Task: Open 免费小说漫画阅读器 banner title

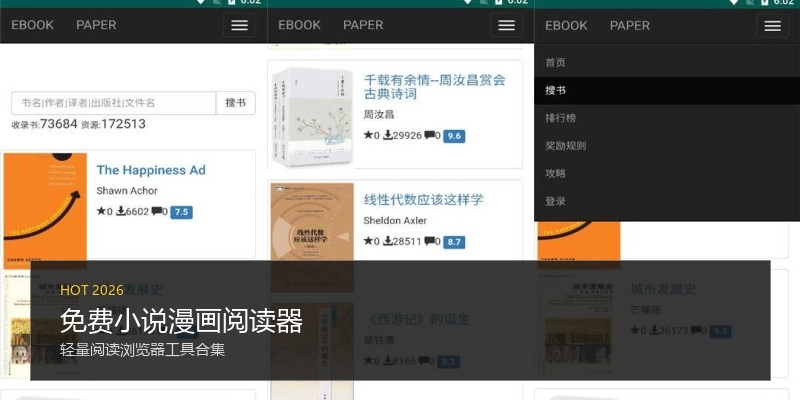Action: point(182,321)
